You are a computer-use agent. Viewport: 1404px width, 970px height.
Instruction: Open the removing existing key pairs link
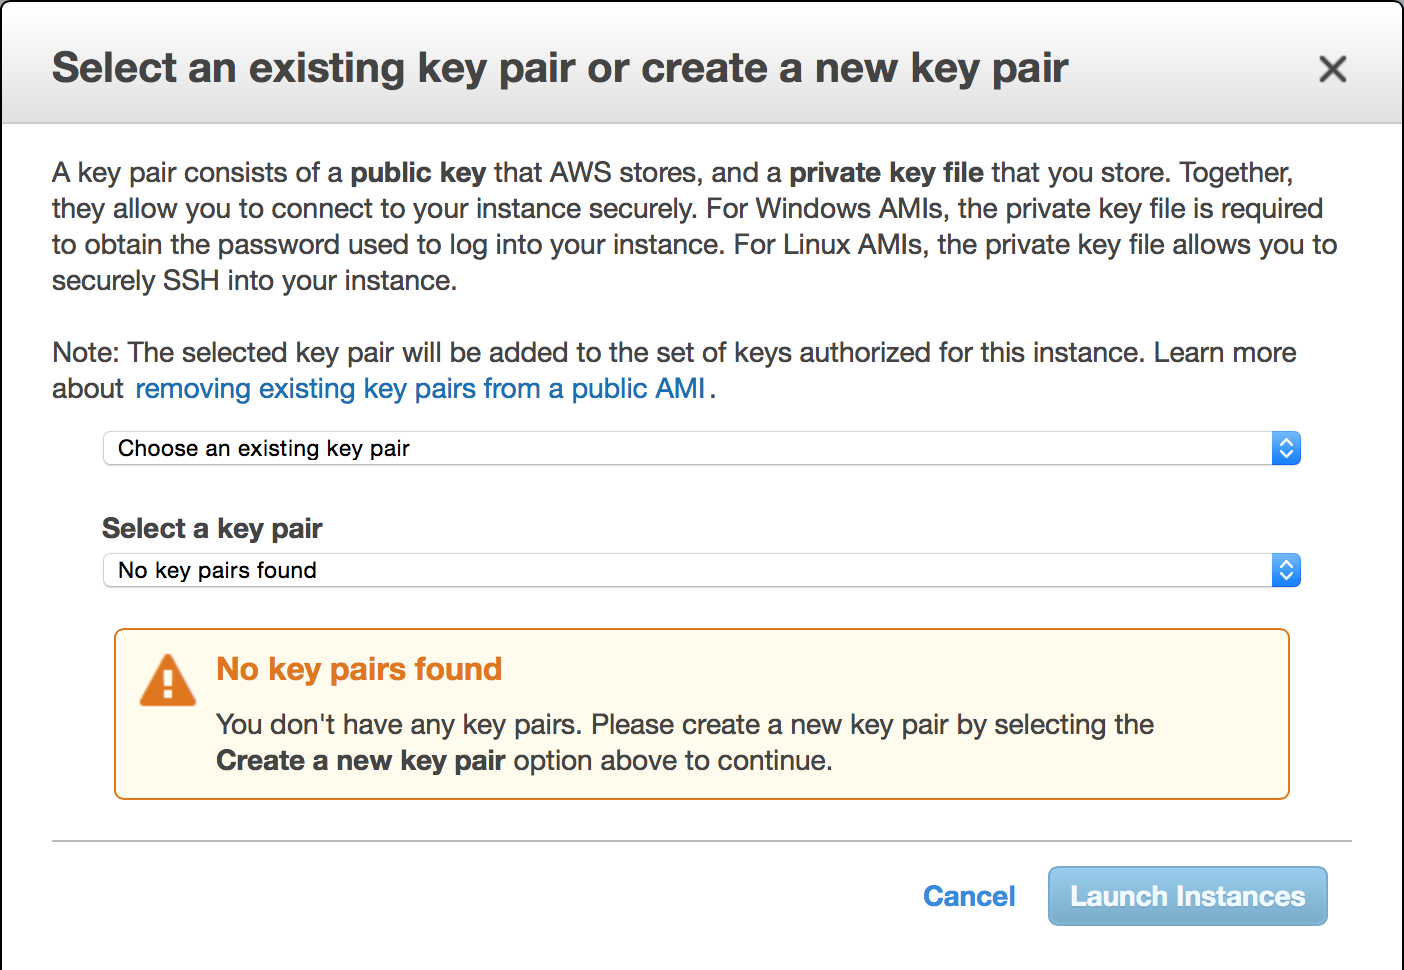[x=420, y=389]
